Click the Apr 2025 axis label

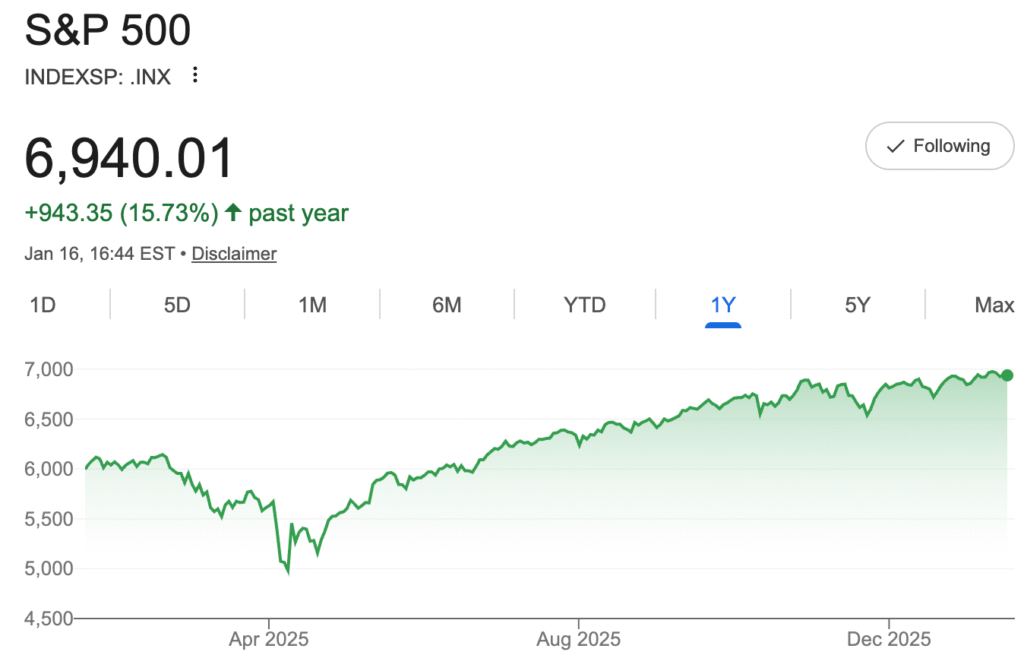point(269,638)
